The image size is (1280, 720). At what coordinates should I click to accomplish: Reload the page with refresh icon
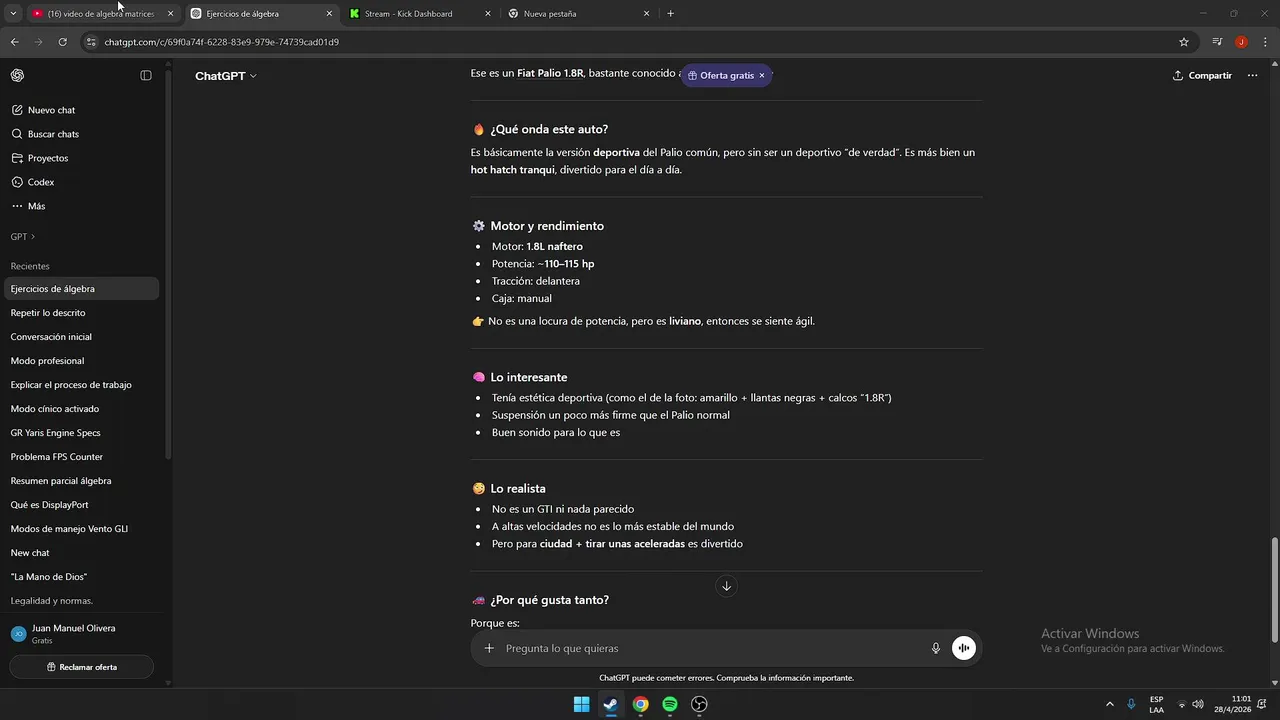click(62, 42)
